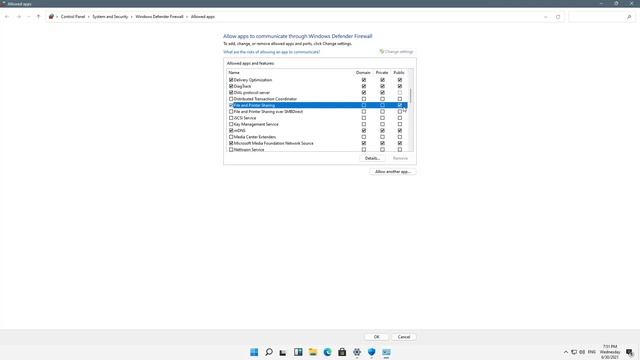640x360 pixels.
Task: Click the search magnifier in search box
Action: pos(629,17)
